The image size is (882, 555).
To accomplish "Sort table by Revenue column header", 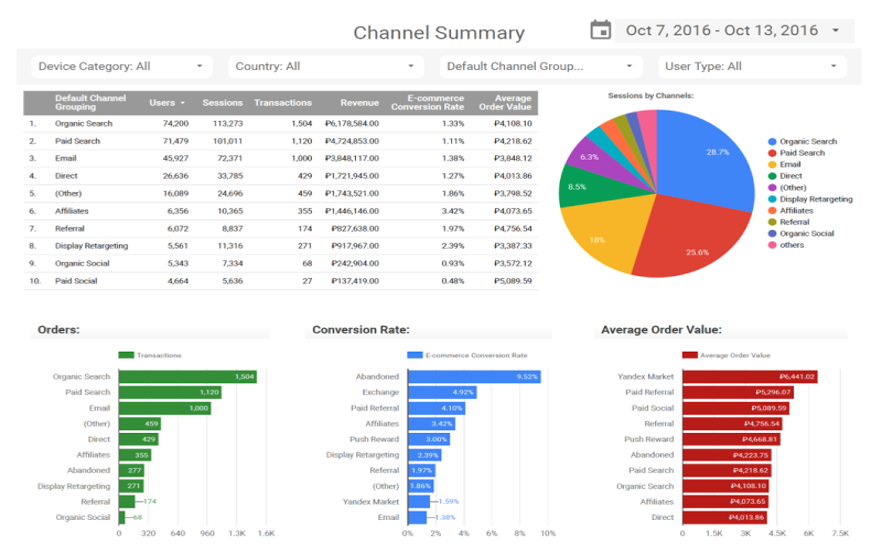I will click(x=359, y=103).
